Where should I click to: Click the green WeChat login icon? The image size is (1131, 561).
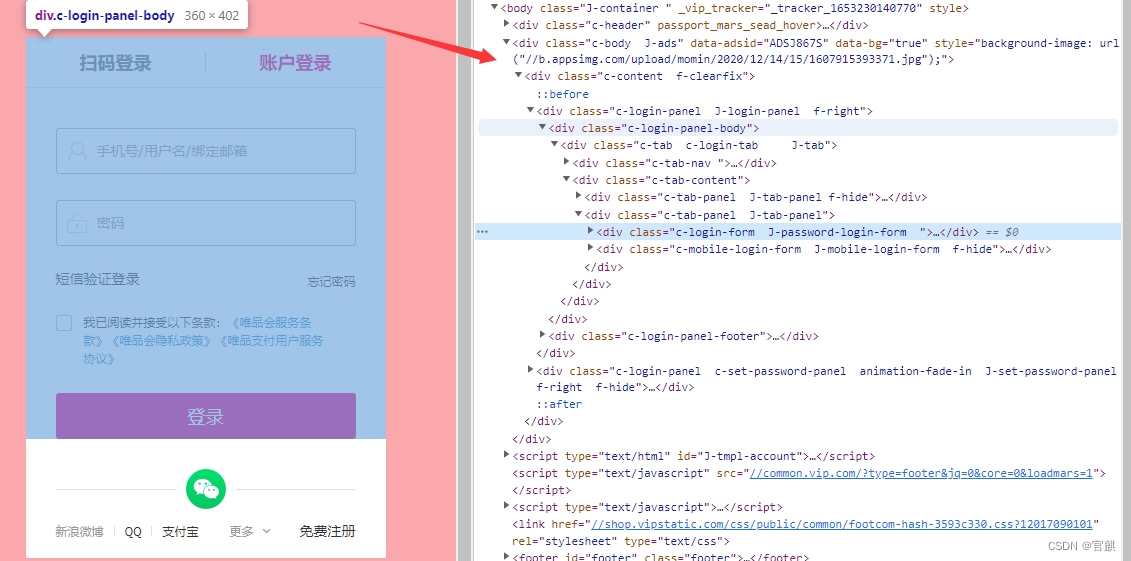(x=206, y=489)
